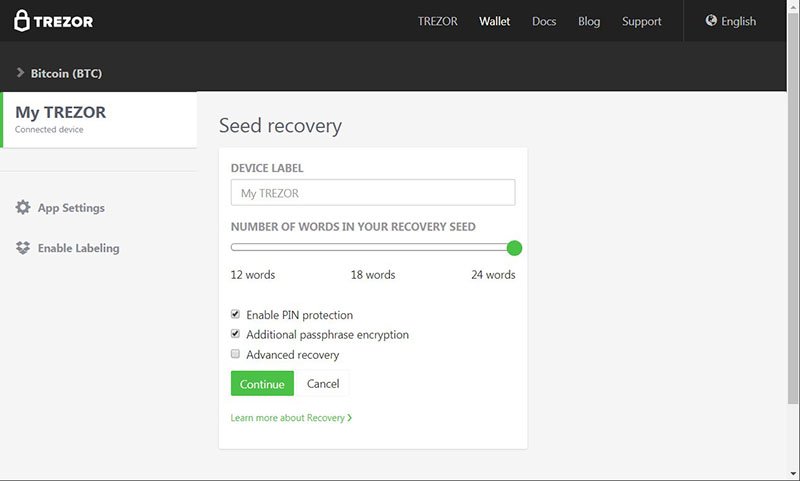Open the English language dropdown

click(731, 21)
